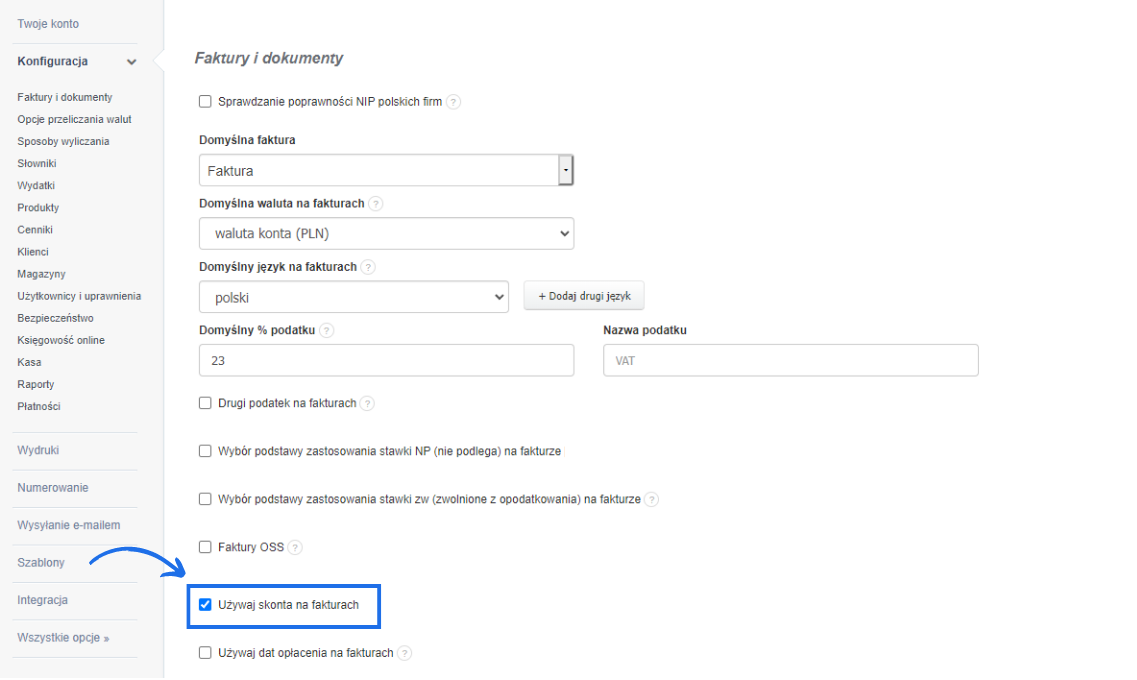1137x680 pixels.
Task: Open help icon next to Domyślny % podatku
Action: 327,331
